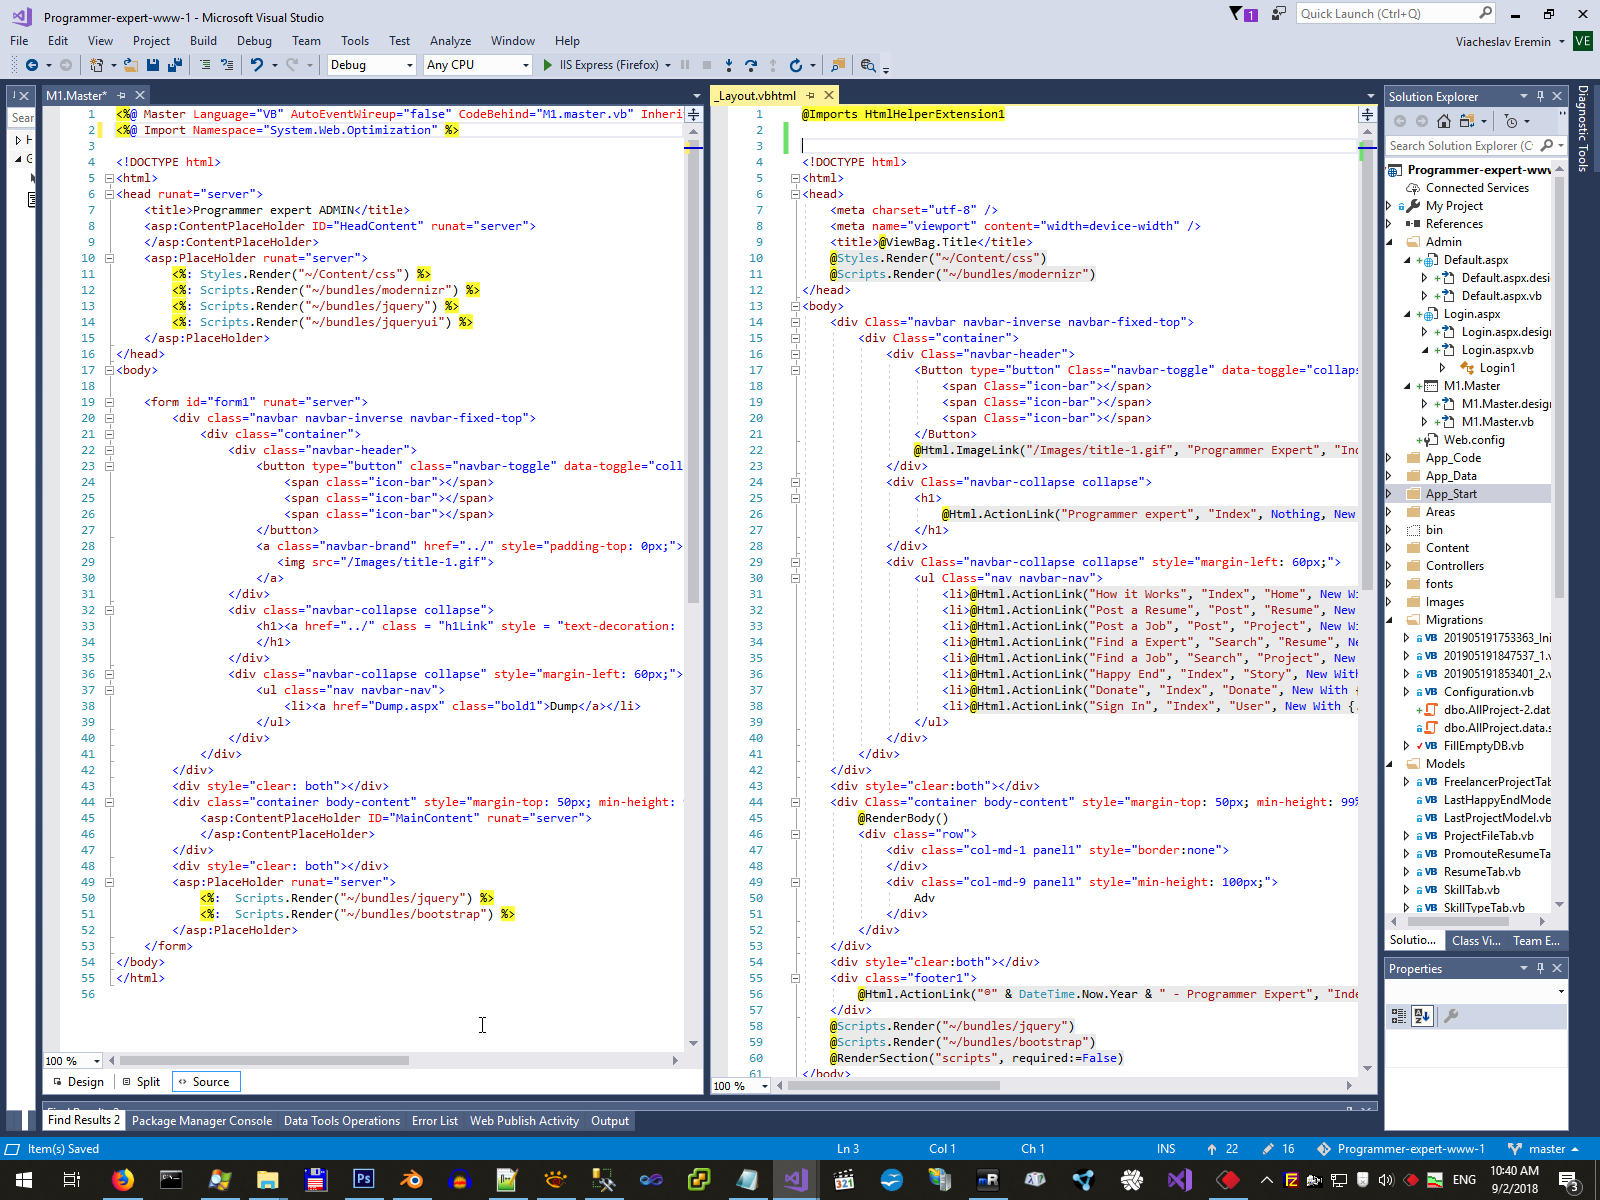
Task: Start debugging with the green play icon
Action: pyautogui.click(x=548, y=65)
